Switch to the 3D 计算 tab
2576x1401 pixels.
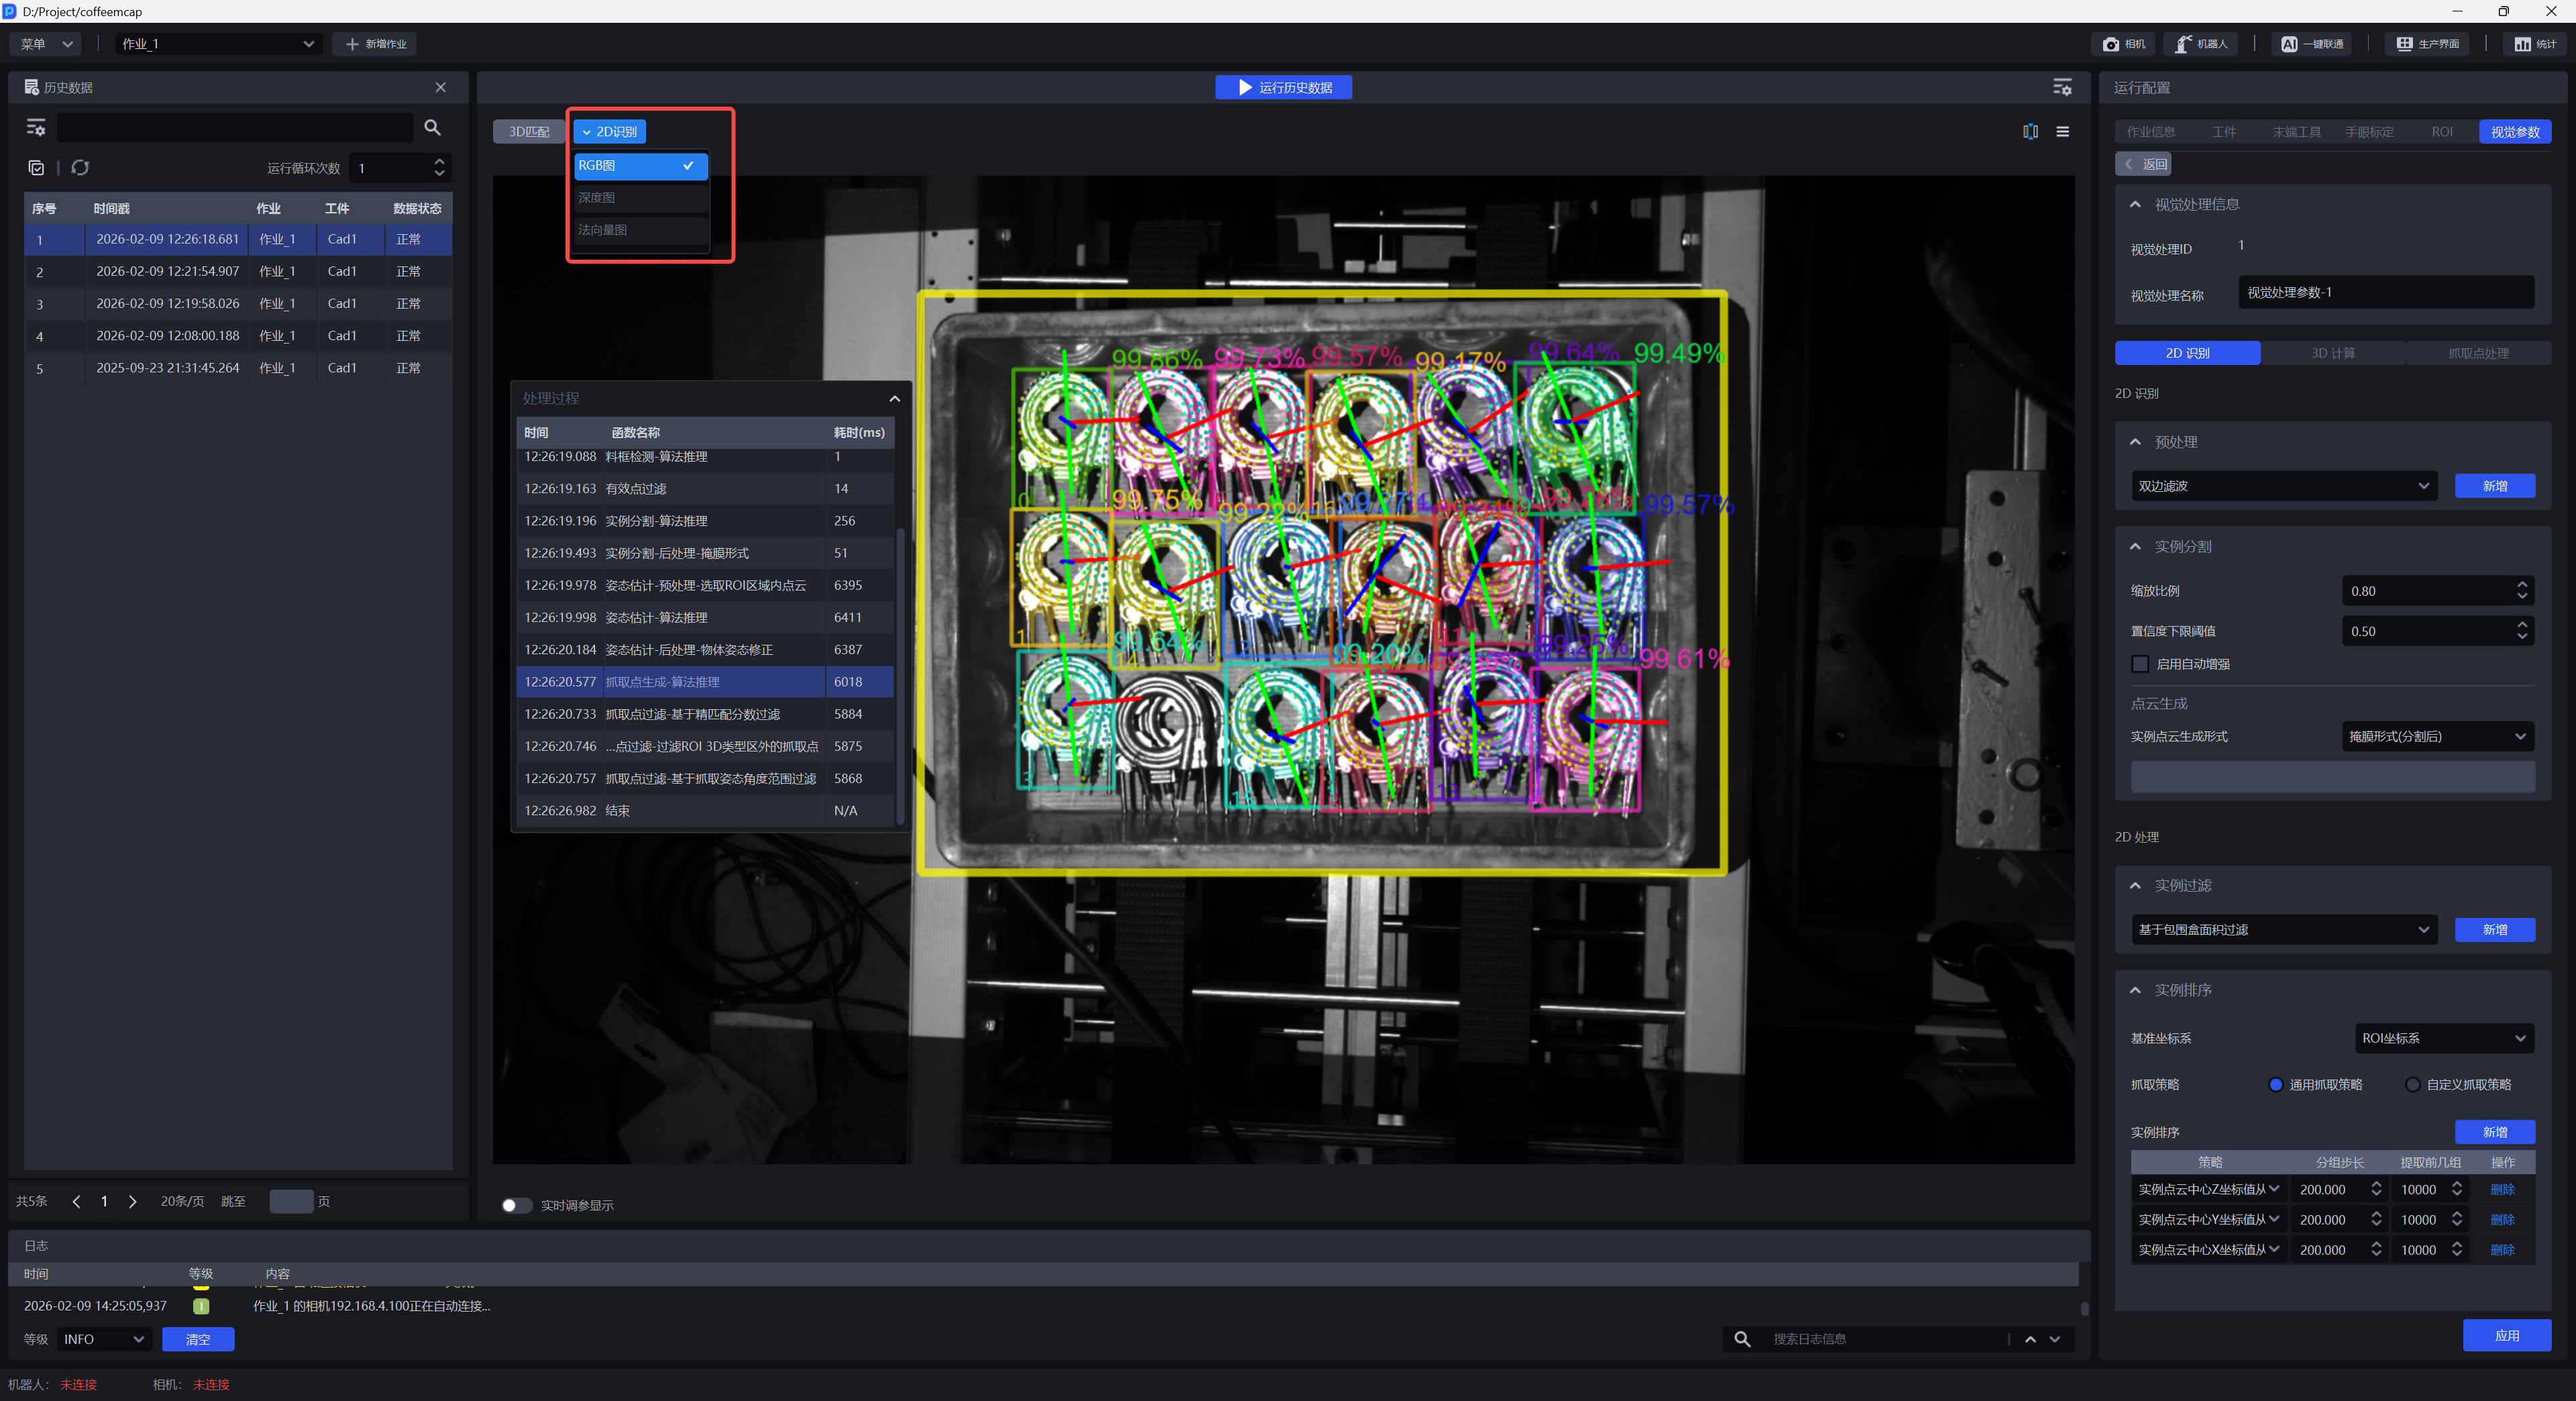coord(2332,353)
